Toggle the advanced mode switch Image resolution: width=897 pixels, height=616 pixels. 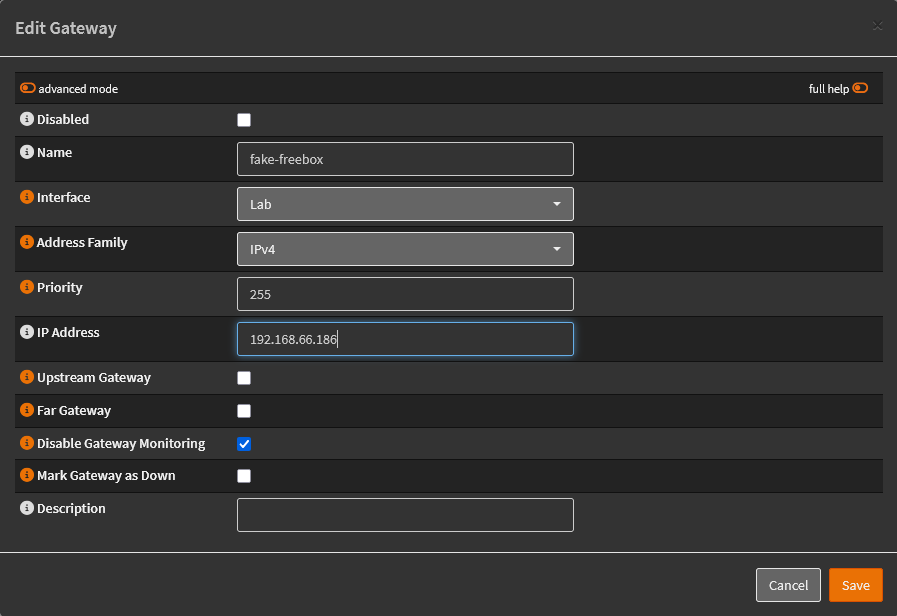pos(28,89)
